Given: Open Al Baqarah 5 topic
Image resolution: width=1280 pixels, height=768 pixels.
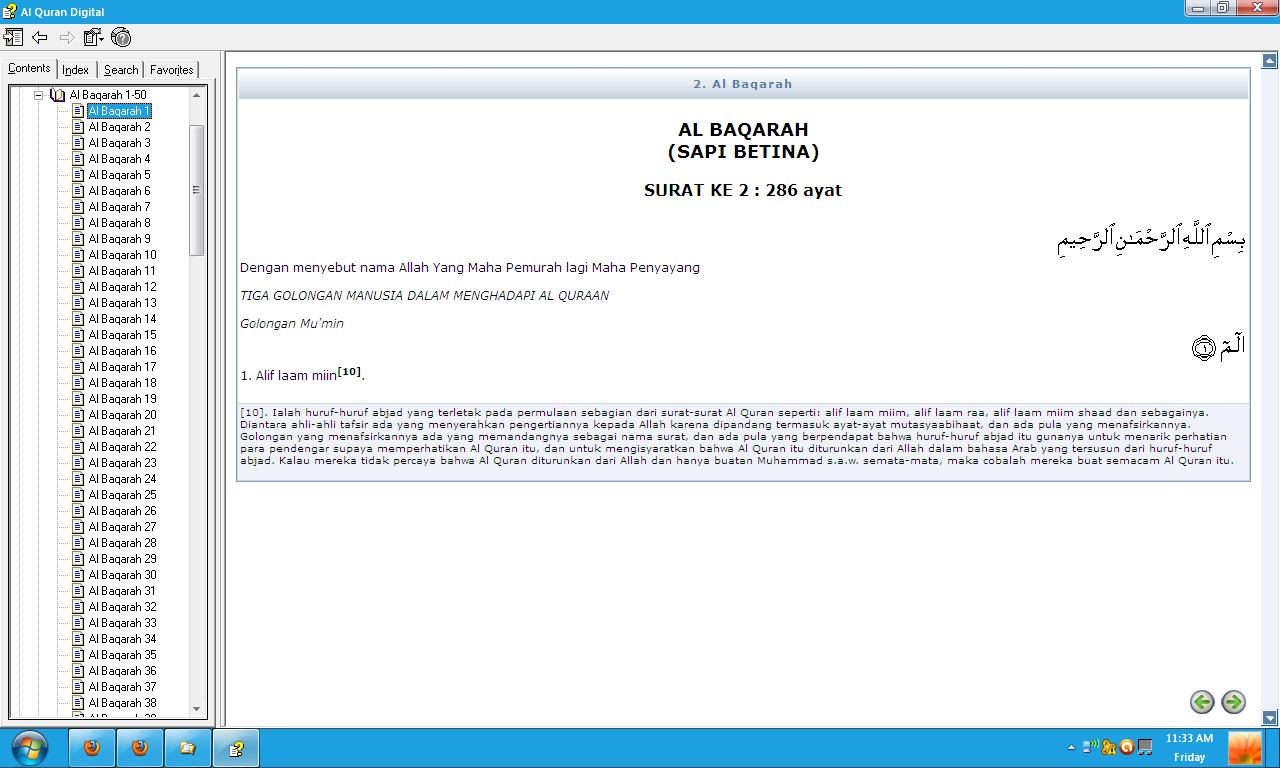Looking at the screenshot, I should pos(119,175).
